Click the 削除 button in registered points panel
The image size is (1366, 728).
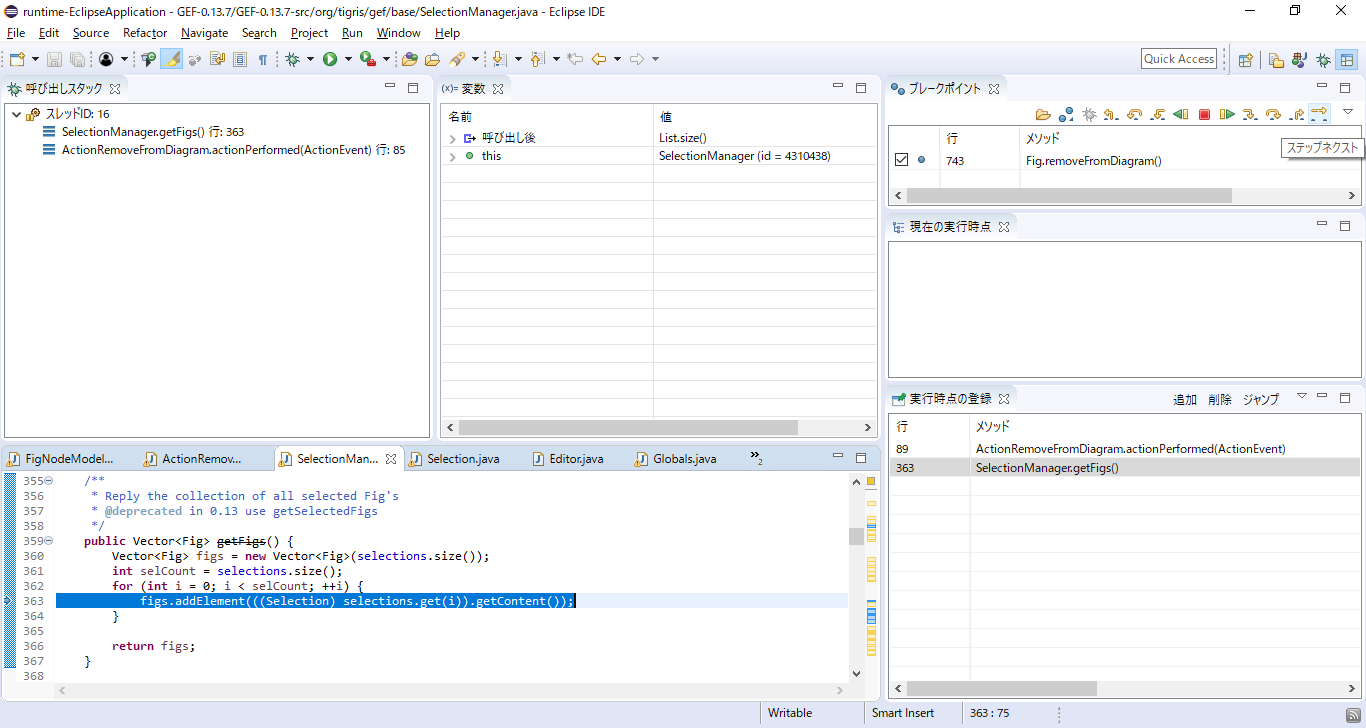click(1220, 399)
